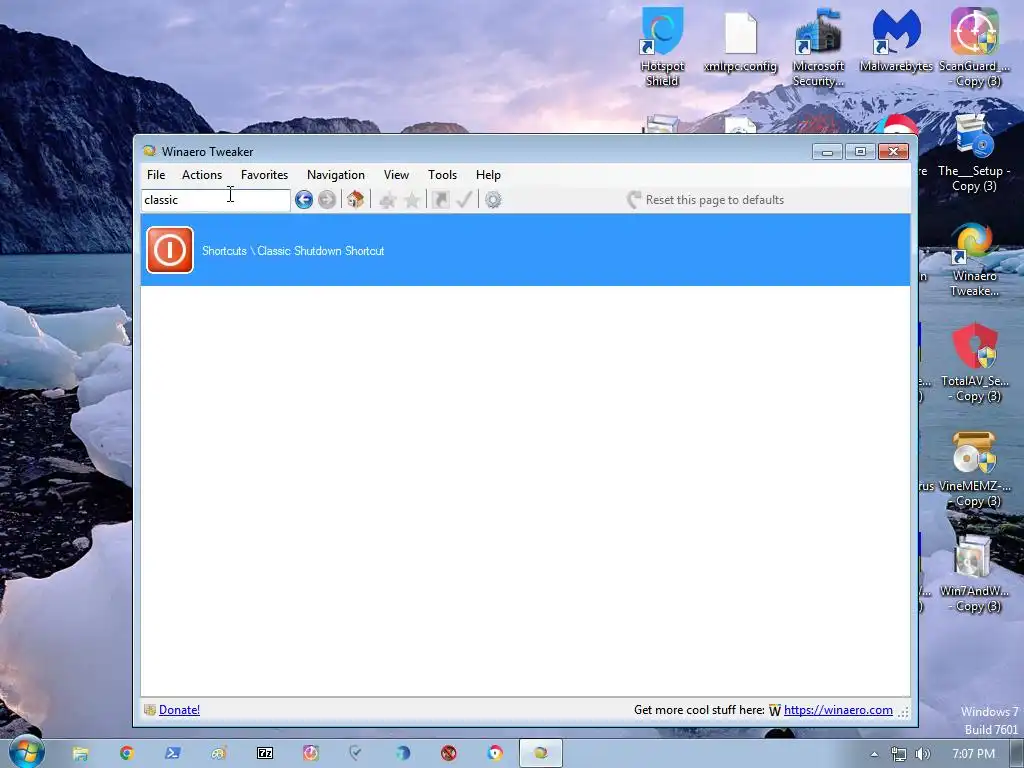The image size is (1024, 768).
Task: Select the VineMEMZ Copy (3) desktop icon
Action: click(974, 469)
